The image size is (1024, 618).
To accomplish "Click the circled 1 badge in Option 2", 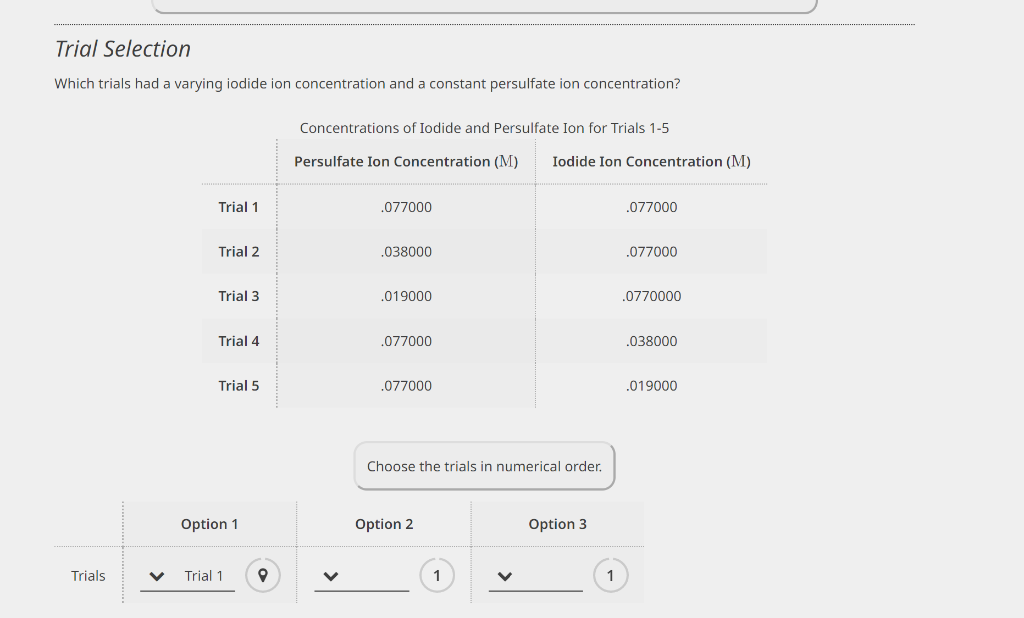I will (x=436, y=575).
